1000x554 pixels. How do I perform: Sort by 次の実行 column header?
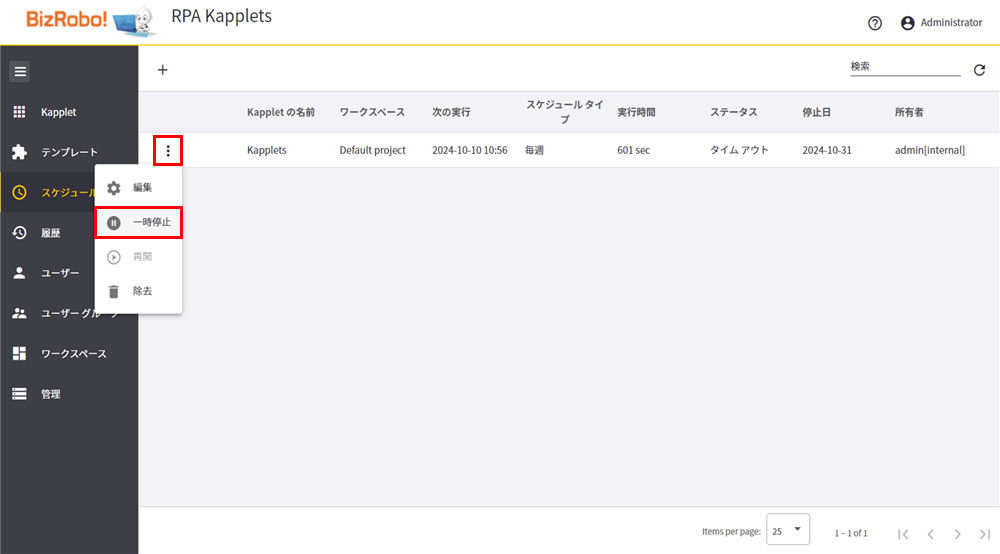tap(451, 112)
